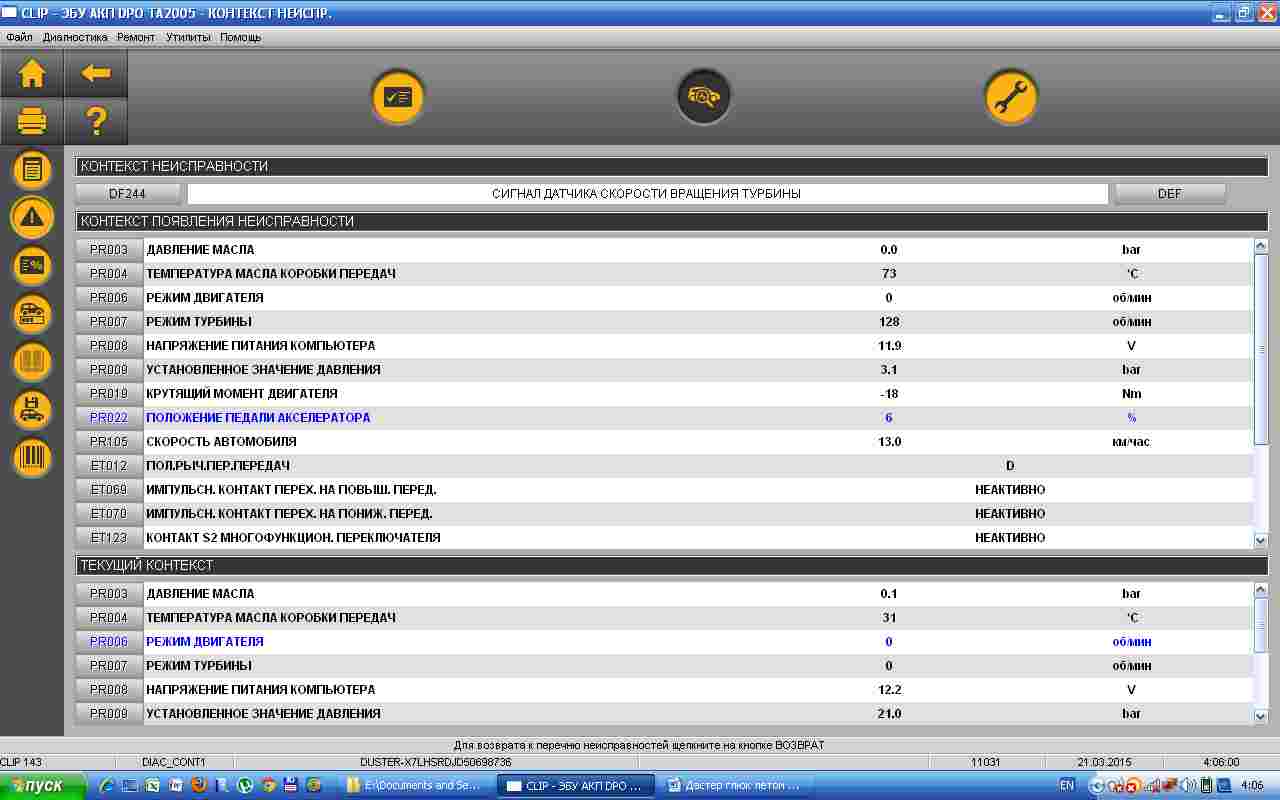This screenshot has height=800, width=1280.
Task: Click the DEF button
Action: coord(1169,194)
